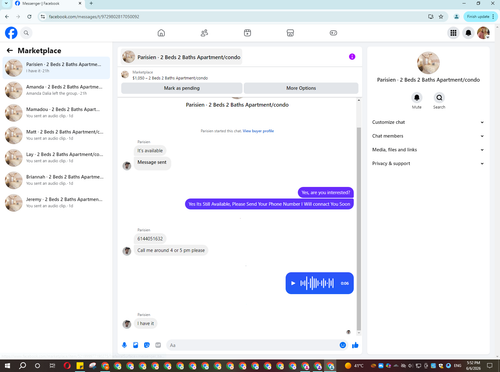The image size is (500, 372).
Task: Reload the page in browser
Action: (x=29, y=17)
